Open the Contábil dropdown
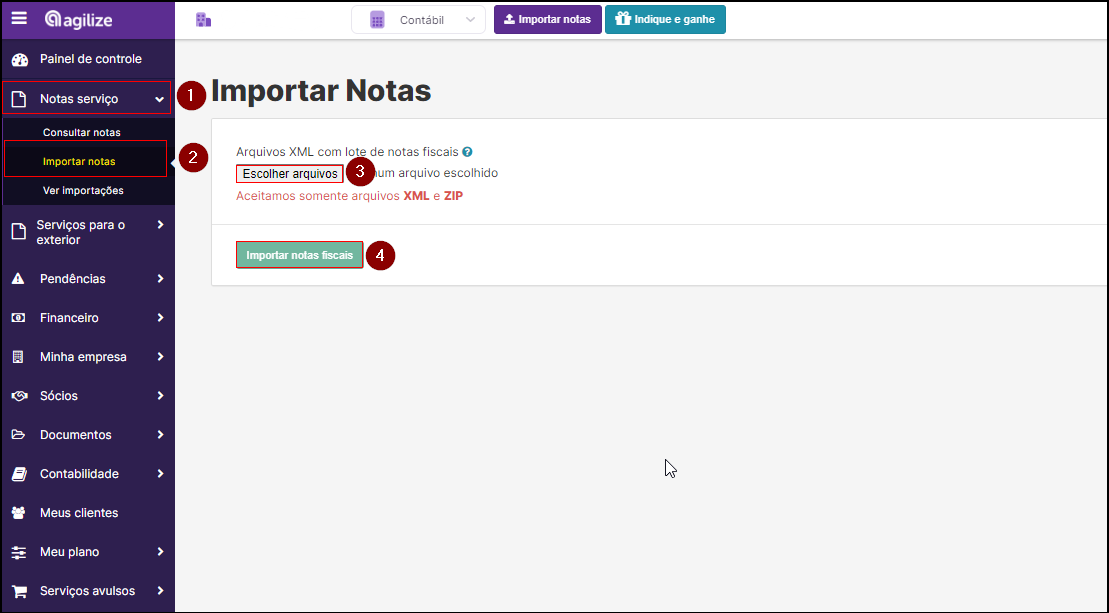This screenshot has width=1109, height=613. point(418,20)
